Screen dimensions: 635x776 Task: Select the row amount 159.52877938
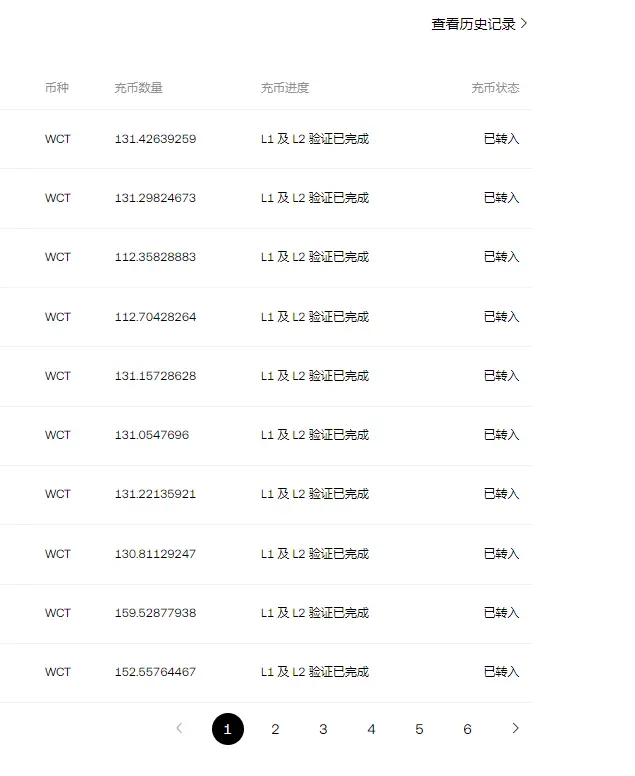[x=155, y=613]
